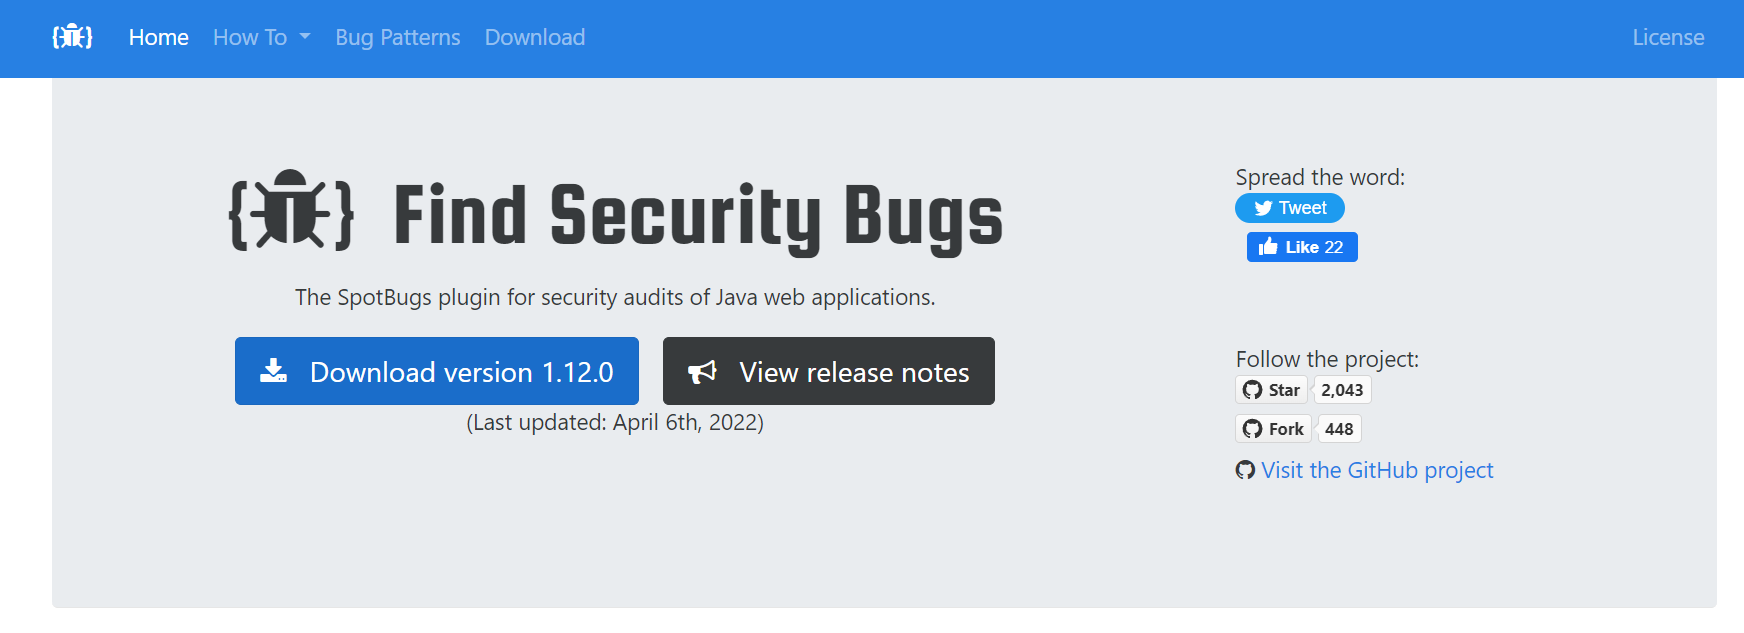Image resolution: width=1744 pixels, height=633 pixels.
Task: Click the 2,043 star count
Action: point(1342,390)
